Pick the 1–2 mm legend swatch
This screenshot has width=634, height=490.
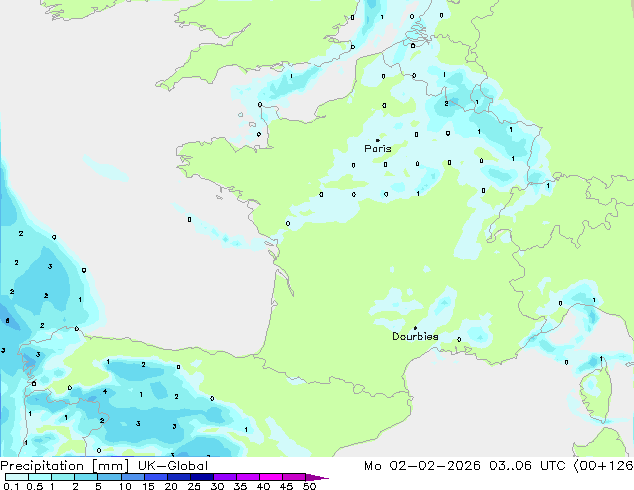(63, 477)
